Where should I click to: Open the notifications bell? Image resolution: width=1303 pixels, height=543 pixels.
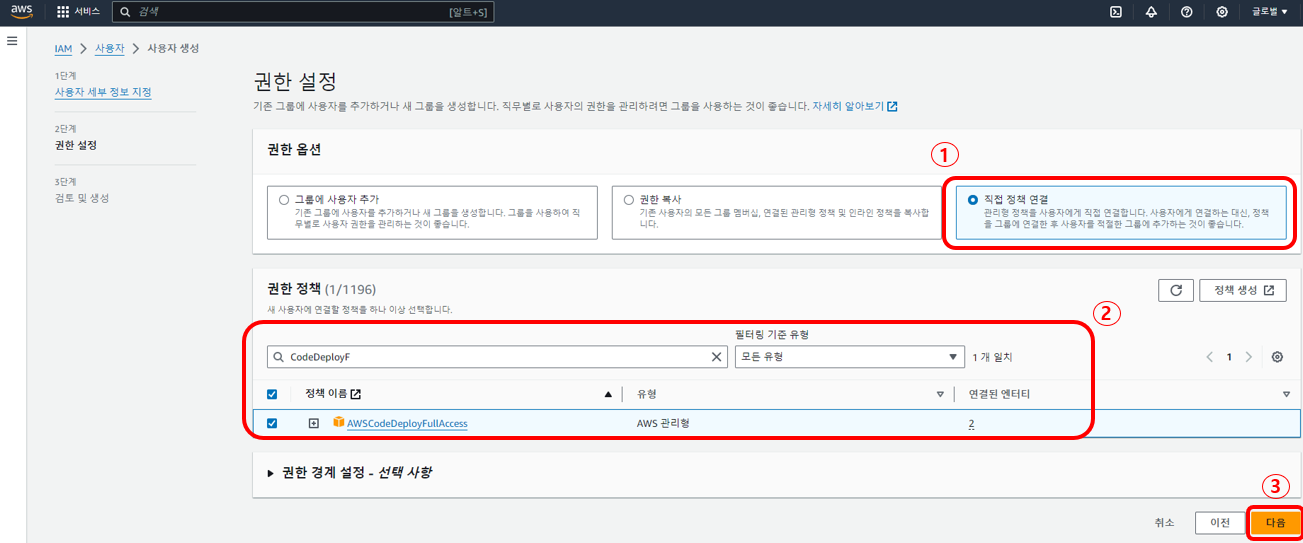pos(1151,12)
